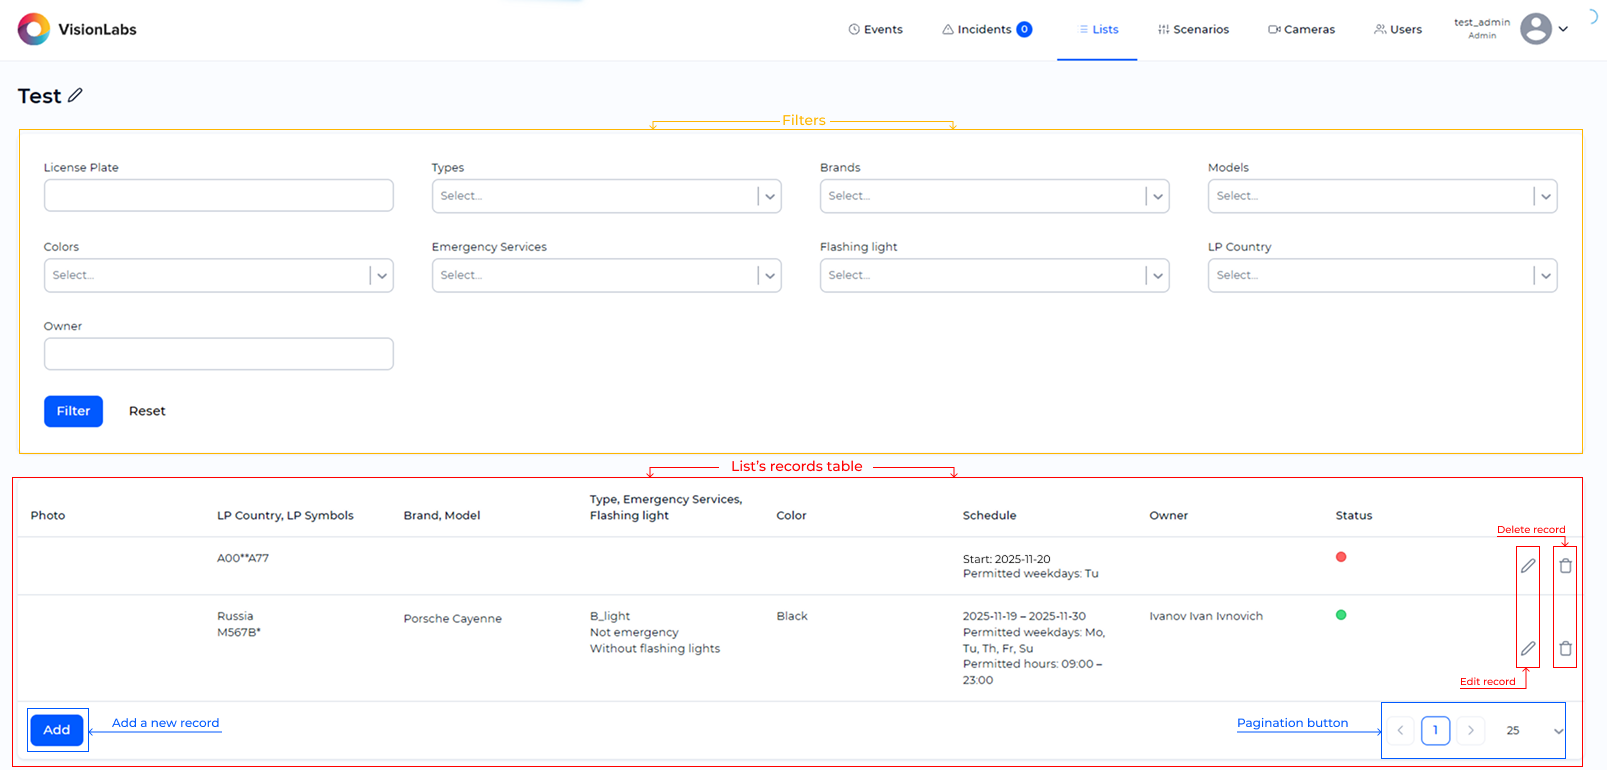Delete the A00**A77 record
This screenshot has width=1607, height=770.
[1565, 566]
